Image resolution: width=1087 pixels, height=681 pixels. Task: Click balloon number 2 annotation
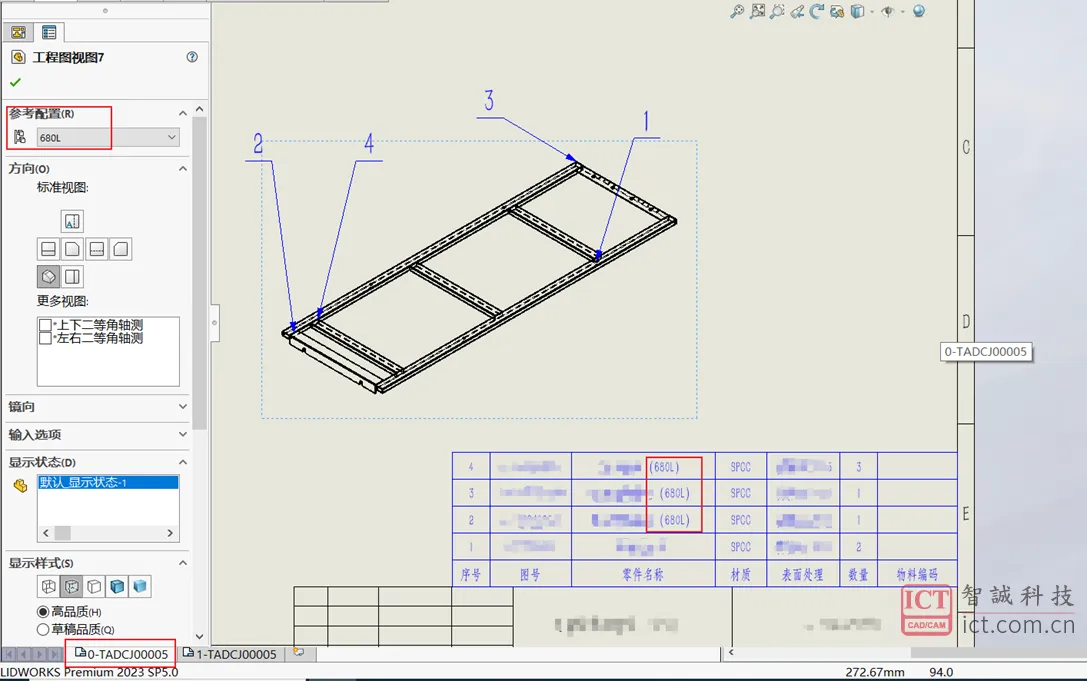(258, 144)
